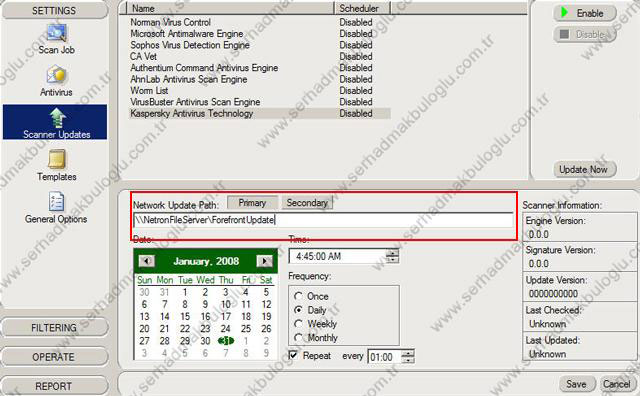Click the Disable button
This screenshot has height=396, width=640.
pyautogui.click(x=585, y=34)
